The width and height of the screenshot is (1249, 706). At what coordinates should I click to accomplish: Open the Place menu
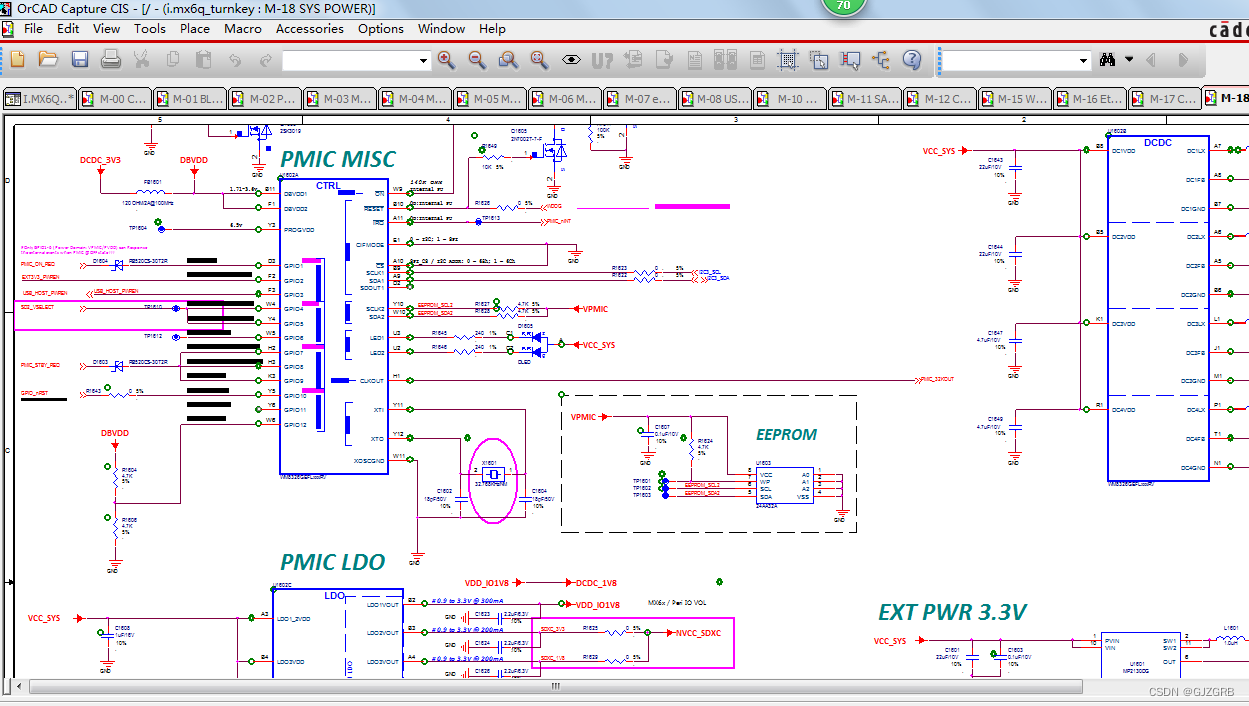(x=194, y=29)
